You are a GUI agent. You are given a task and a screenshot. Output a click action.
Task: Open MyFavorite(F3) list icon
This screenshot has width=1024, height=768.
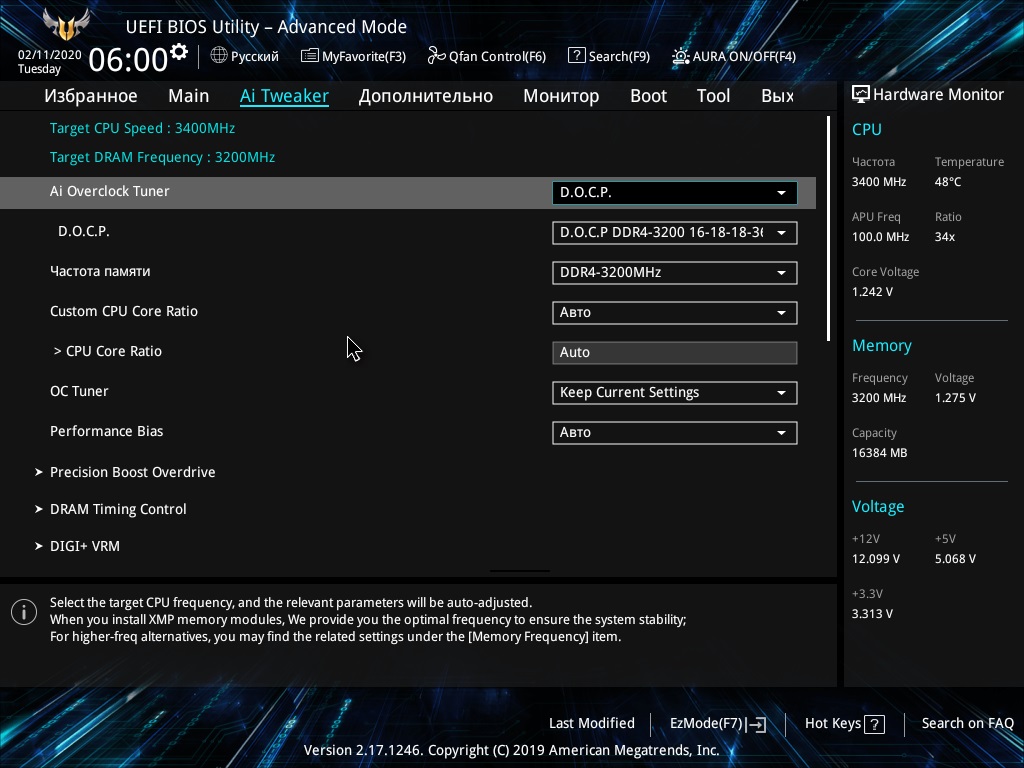[x=310, y=56]
